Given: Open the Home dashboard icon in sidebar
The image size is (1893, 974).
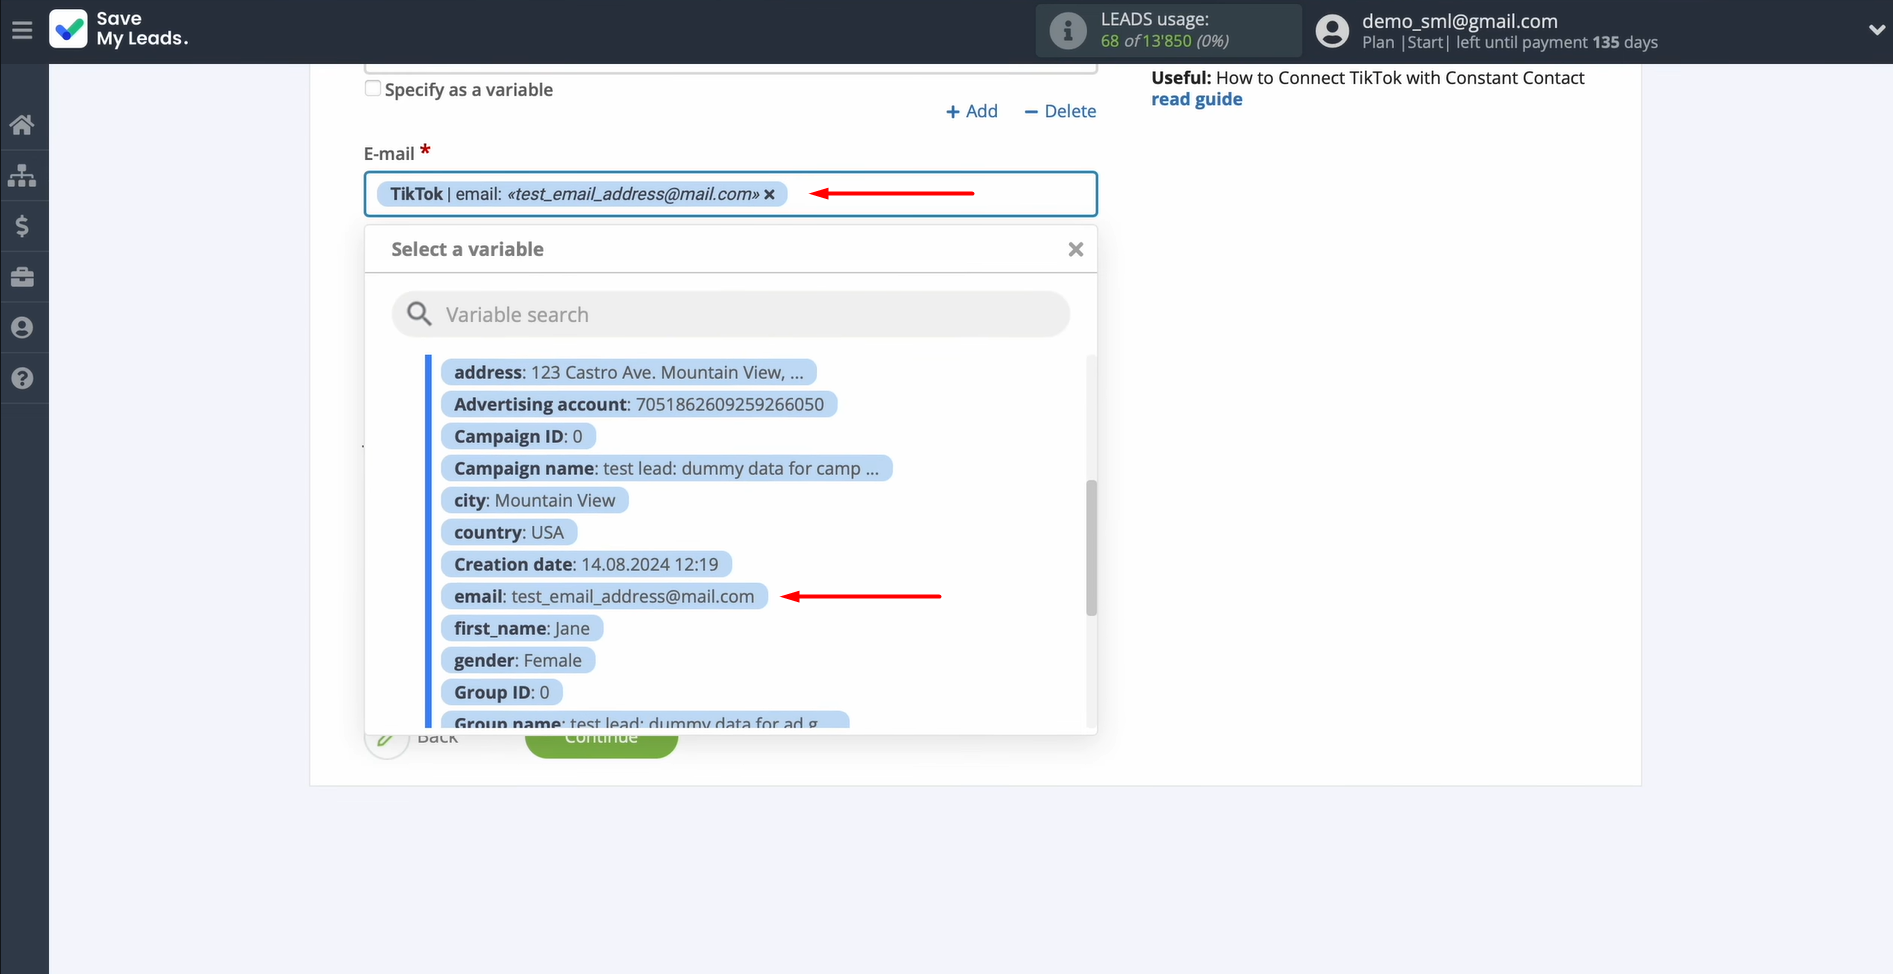Looking at the screenshot, I should pos(23,124).
